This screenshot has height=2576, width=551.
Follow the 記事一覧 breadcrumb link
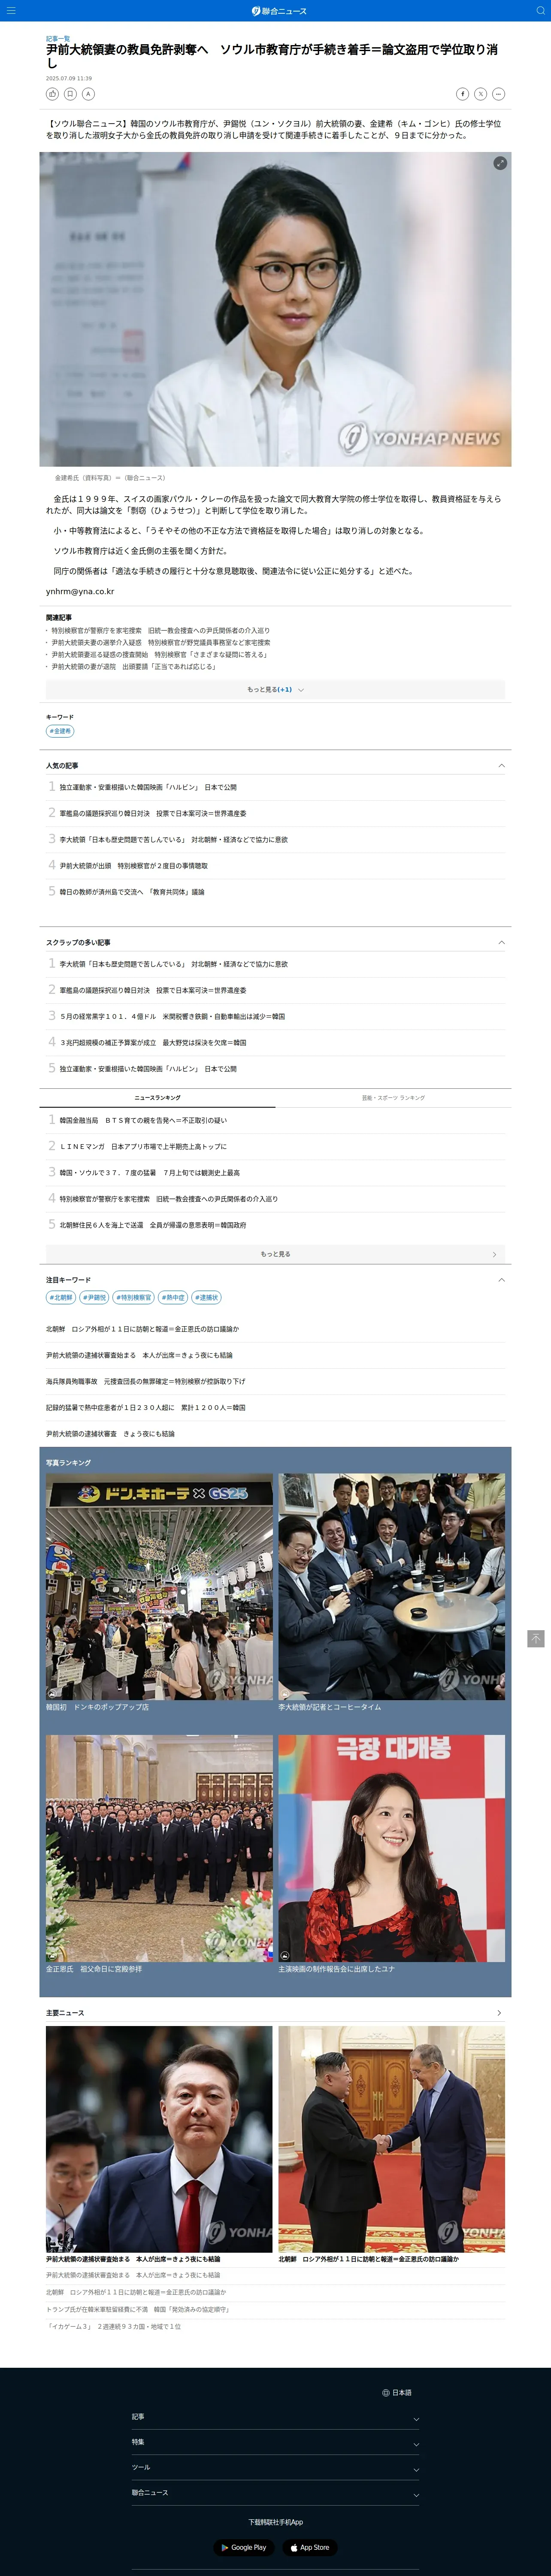58,38
